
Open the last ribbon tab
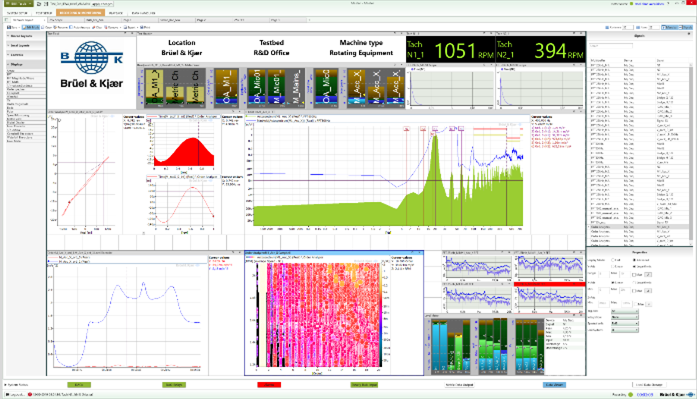coord(144,13)
